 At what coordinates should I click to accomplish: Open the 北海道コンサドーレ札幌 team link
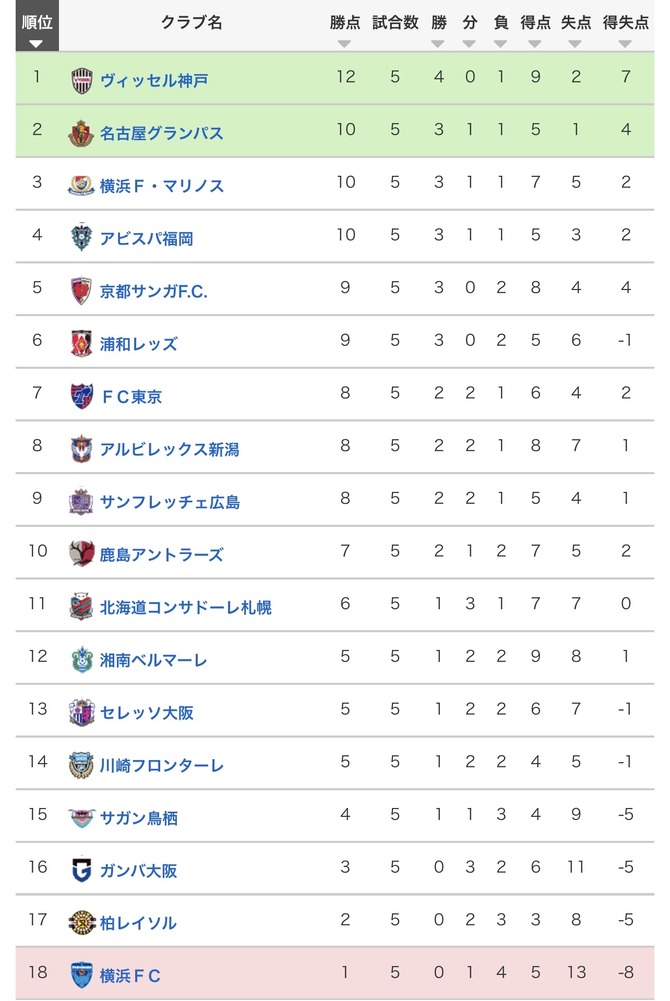(186, 607)
